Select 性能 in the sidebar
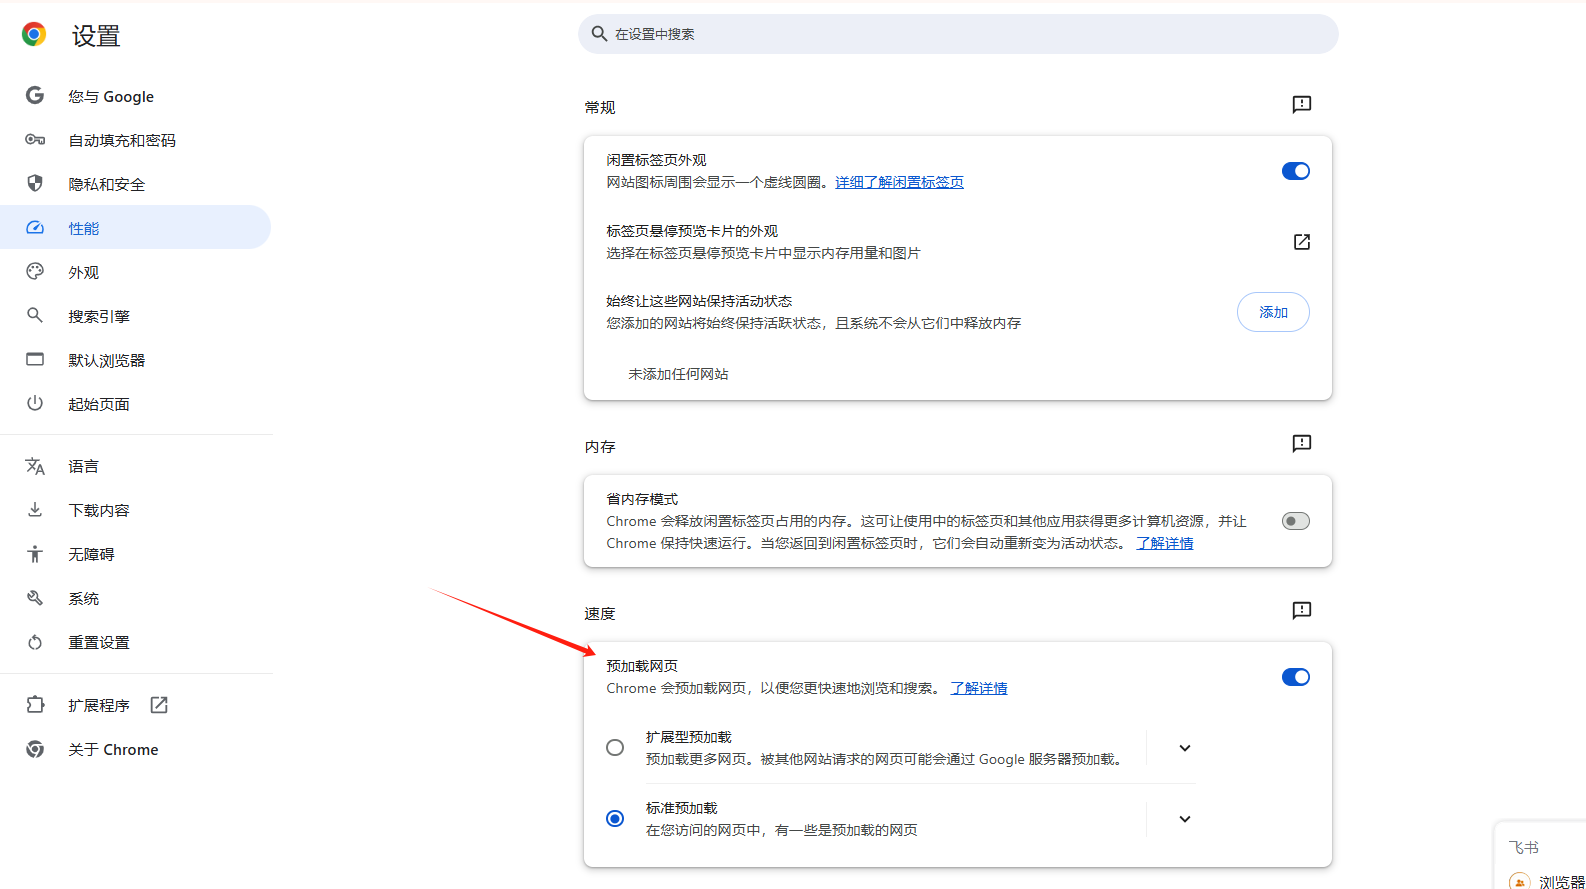 pyautogui.click(x=136, y=228)
